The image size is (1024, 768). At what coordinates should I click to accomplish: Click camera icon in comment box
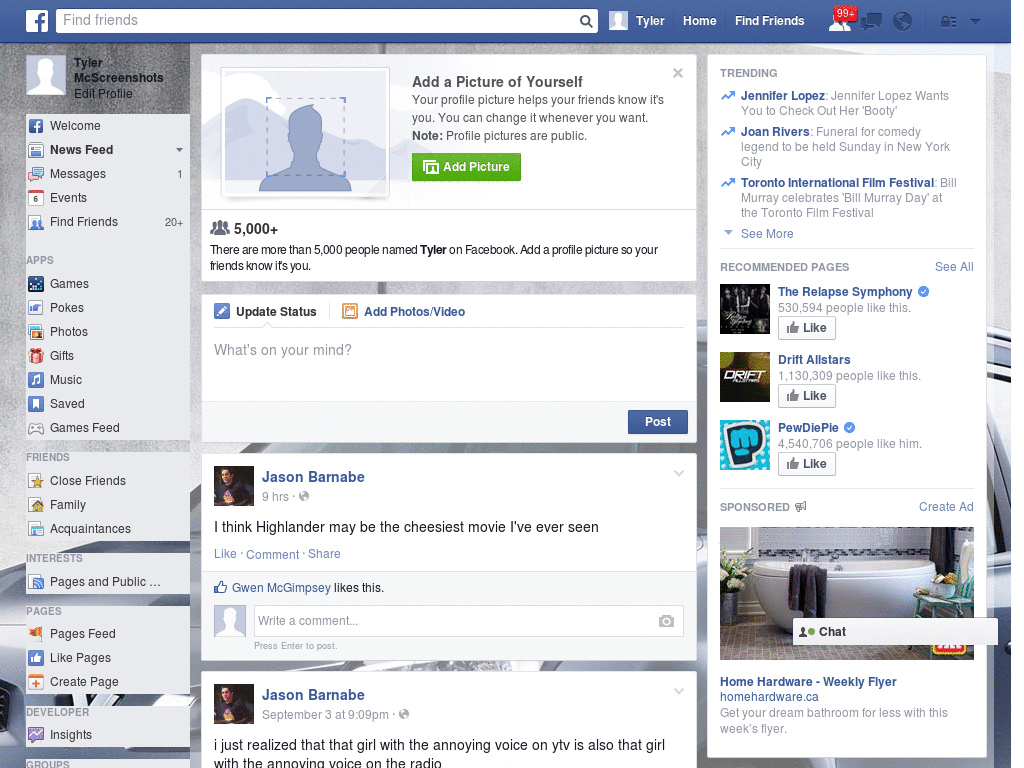666,621
